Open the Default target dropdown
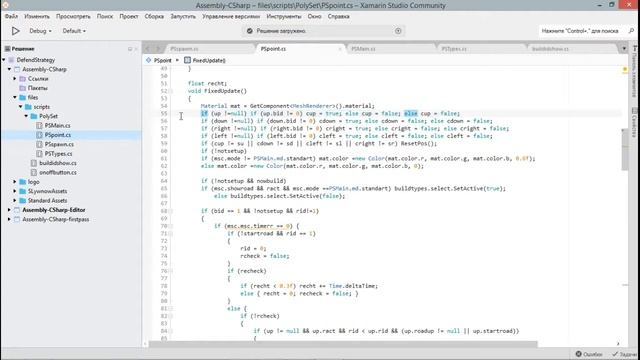The image size is (640, 360). pyautogui.click(x=74, y=31)
